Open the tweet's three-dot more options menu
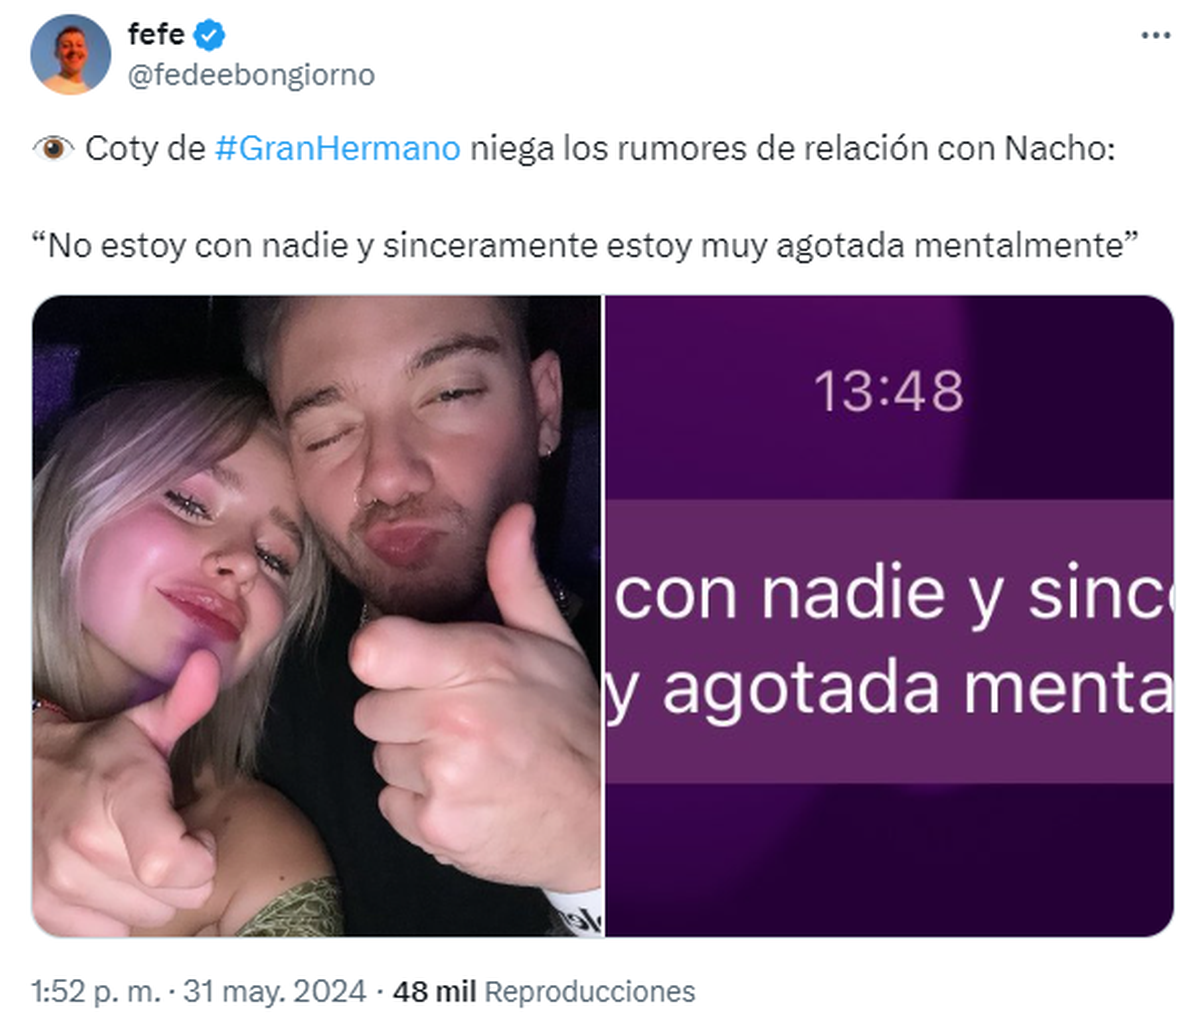 point(1155,36)
